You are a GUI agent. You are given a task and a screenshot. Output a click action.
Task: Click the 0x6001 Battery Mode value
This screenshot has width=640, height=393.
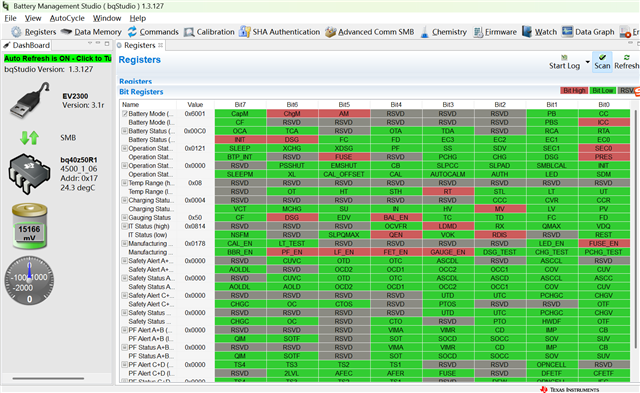[x=195, y=114]
